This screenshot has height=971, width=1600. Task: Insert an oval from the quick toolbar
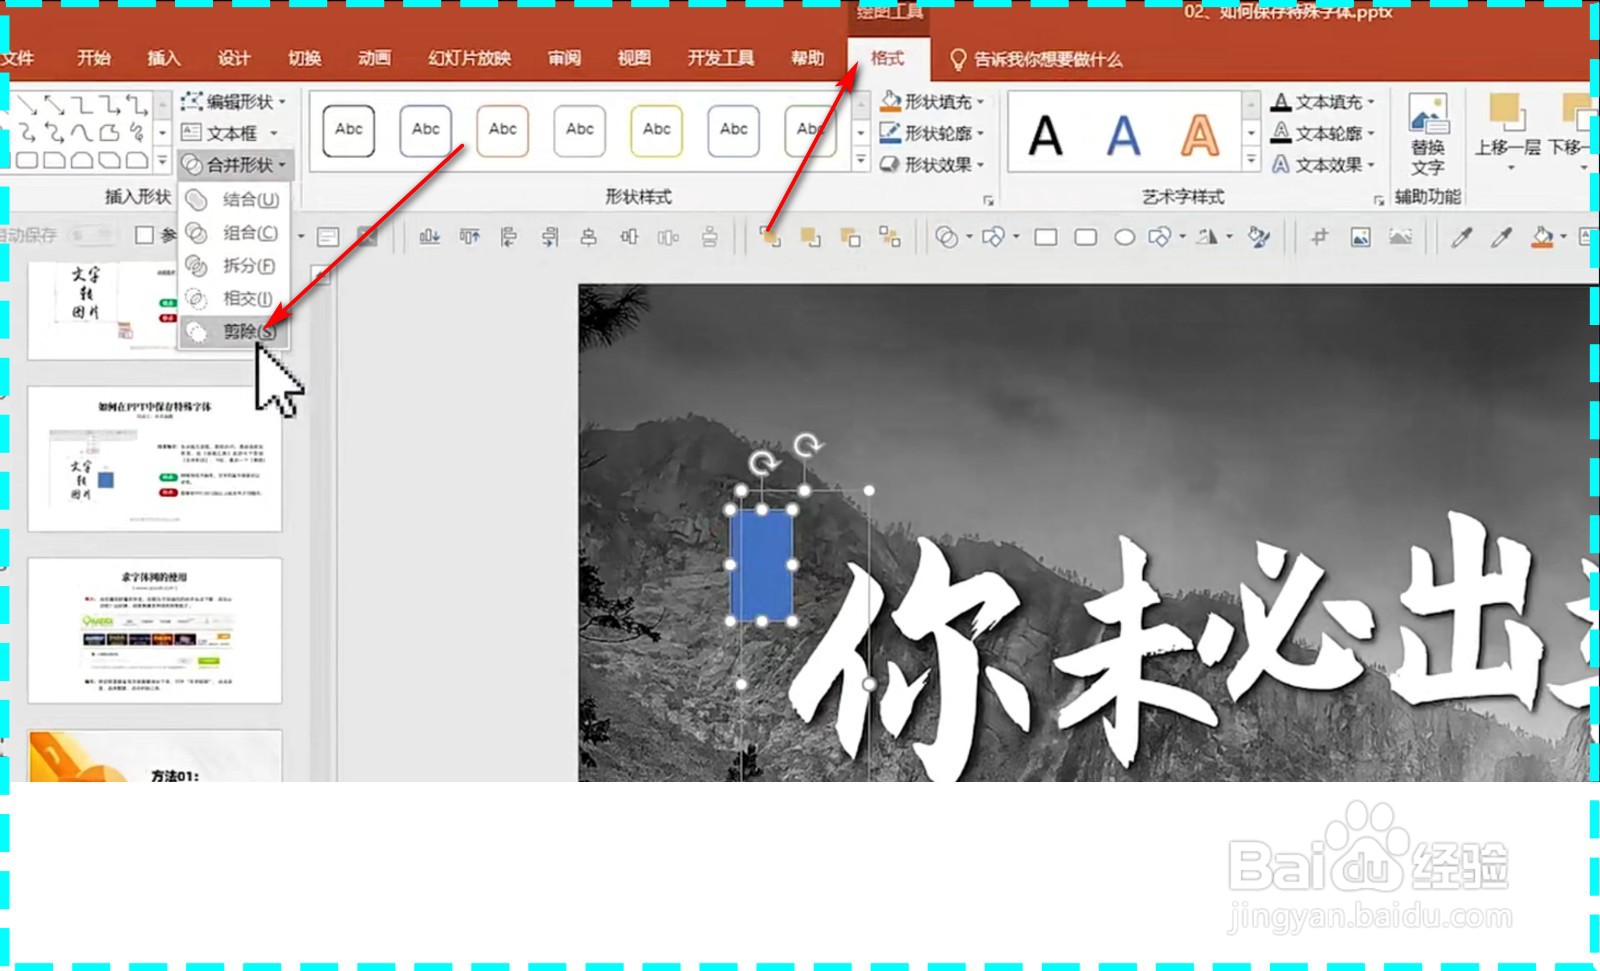coord(1125,237)
